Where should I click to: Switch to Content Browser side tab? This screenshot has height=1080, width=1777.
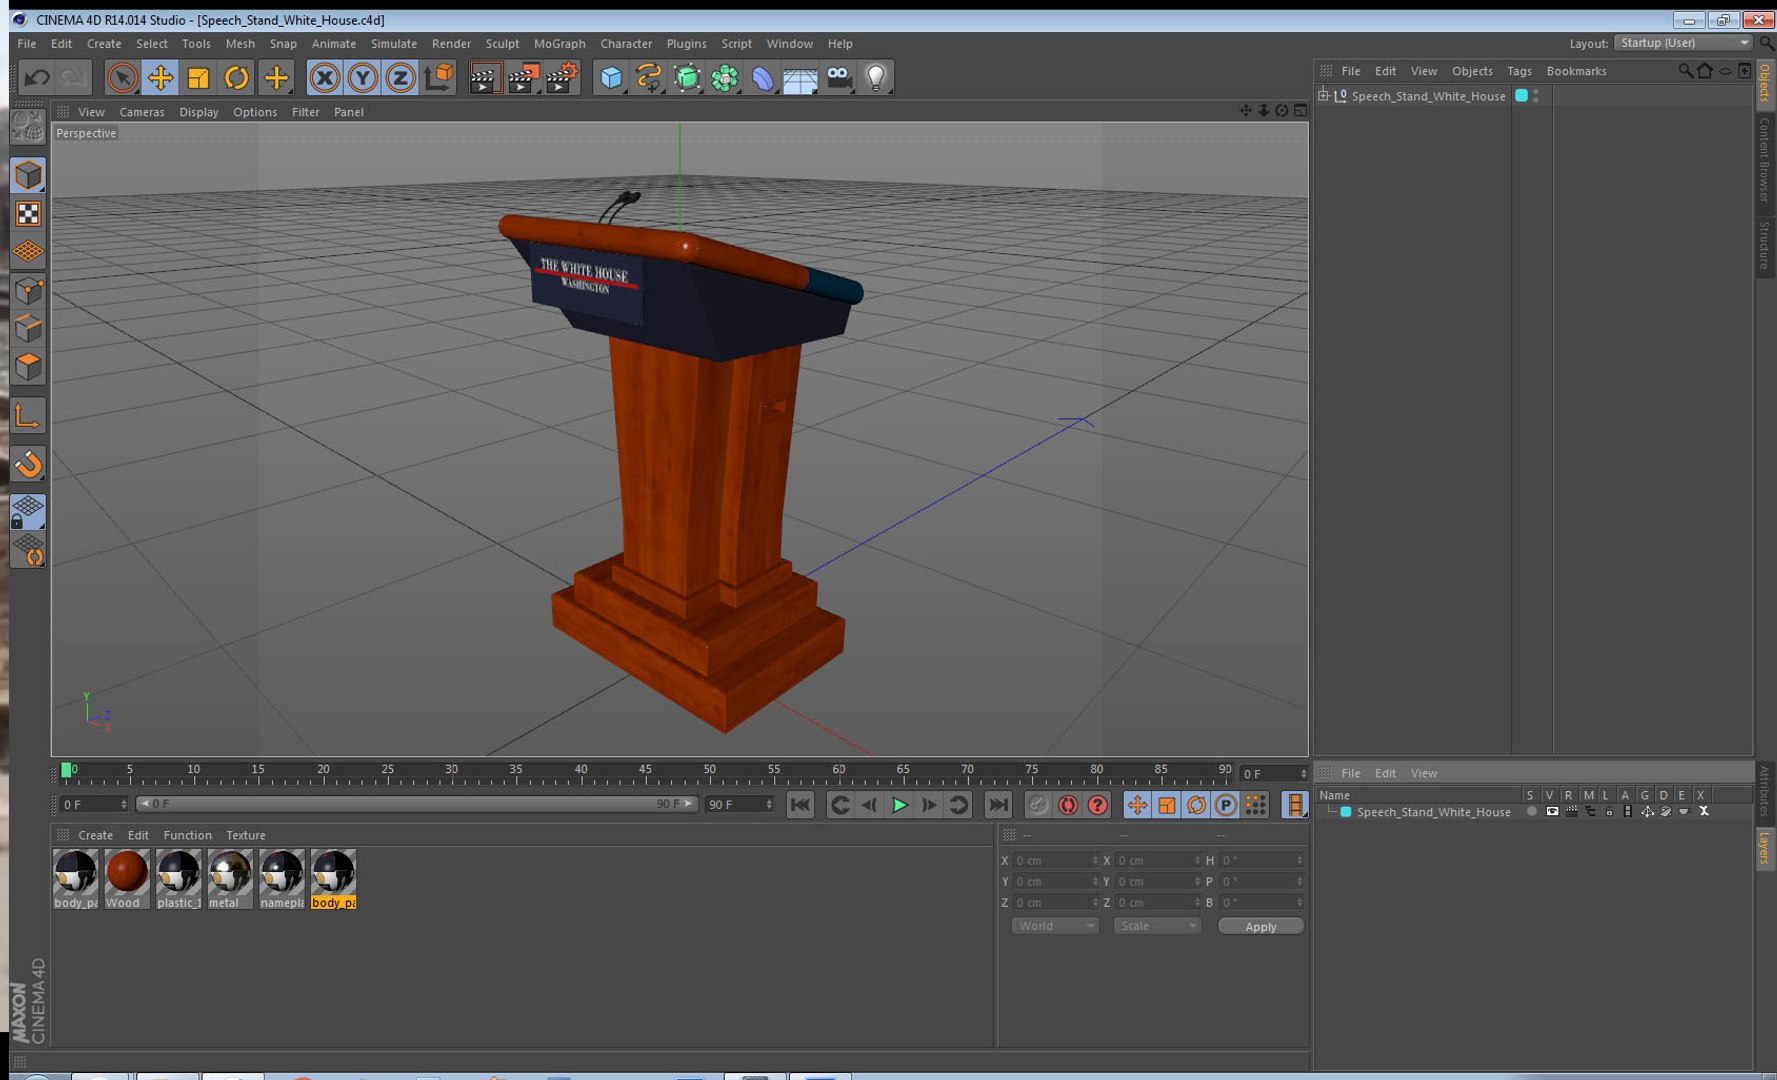click(x=1765, y=159)
